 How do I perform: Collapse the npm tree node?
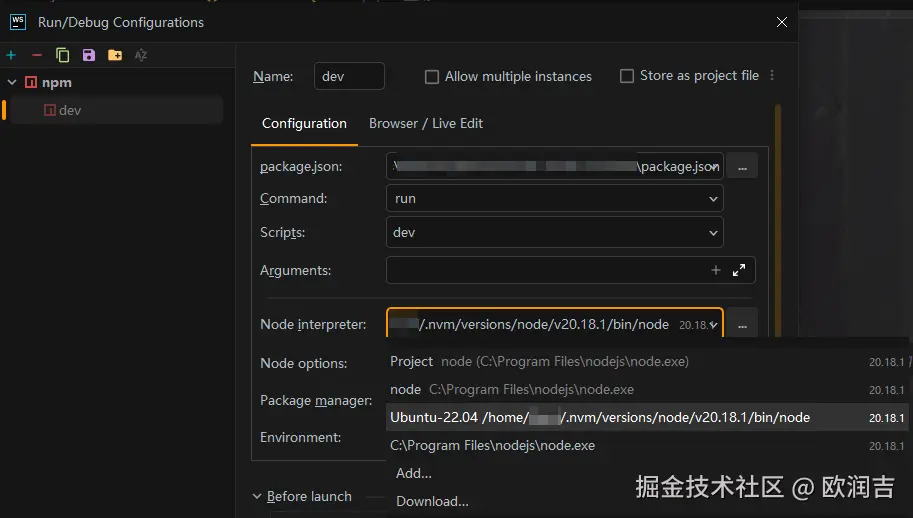point(12,82)
